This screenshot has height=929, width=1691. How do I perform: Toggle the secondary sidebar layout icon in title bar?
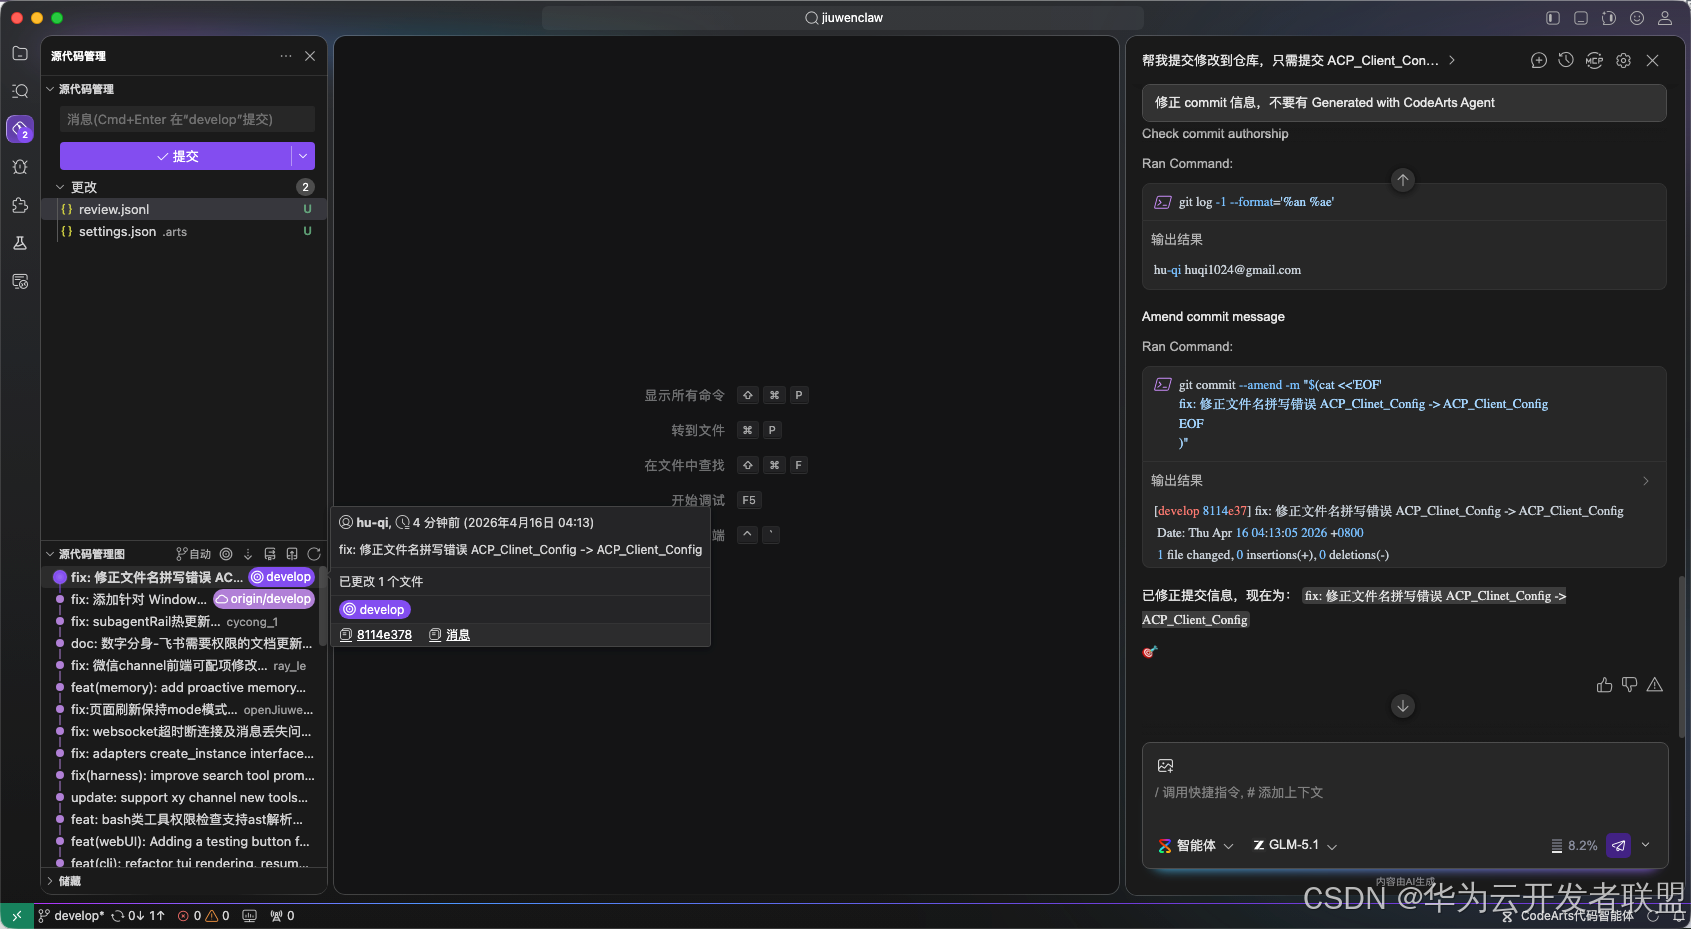point(1609,18)
